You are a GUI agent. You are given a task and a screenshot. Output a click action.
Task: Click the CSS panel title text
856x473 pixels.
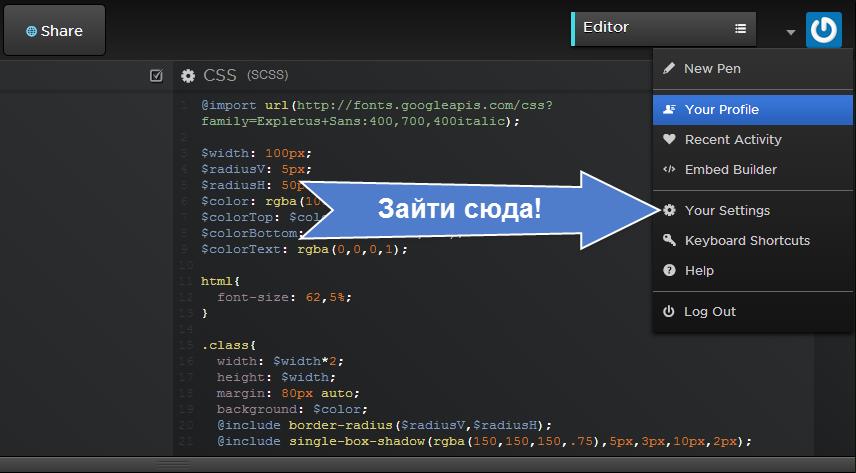click(x=220, y=75)
